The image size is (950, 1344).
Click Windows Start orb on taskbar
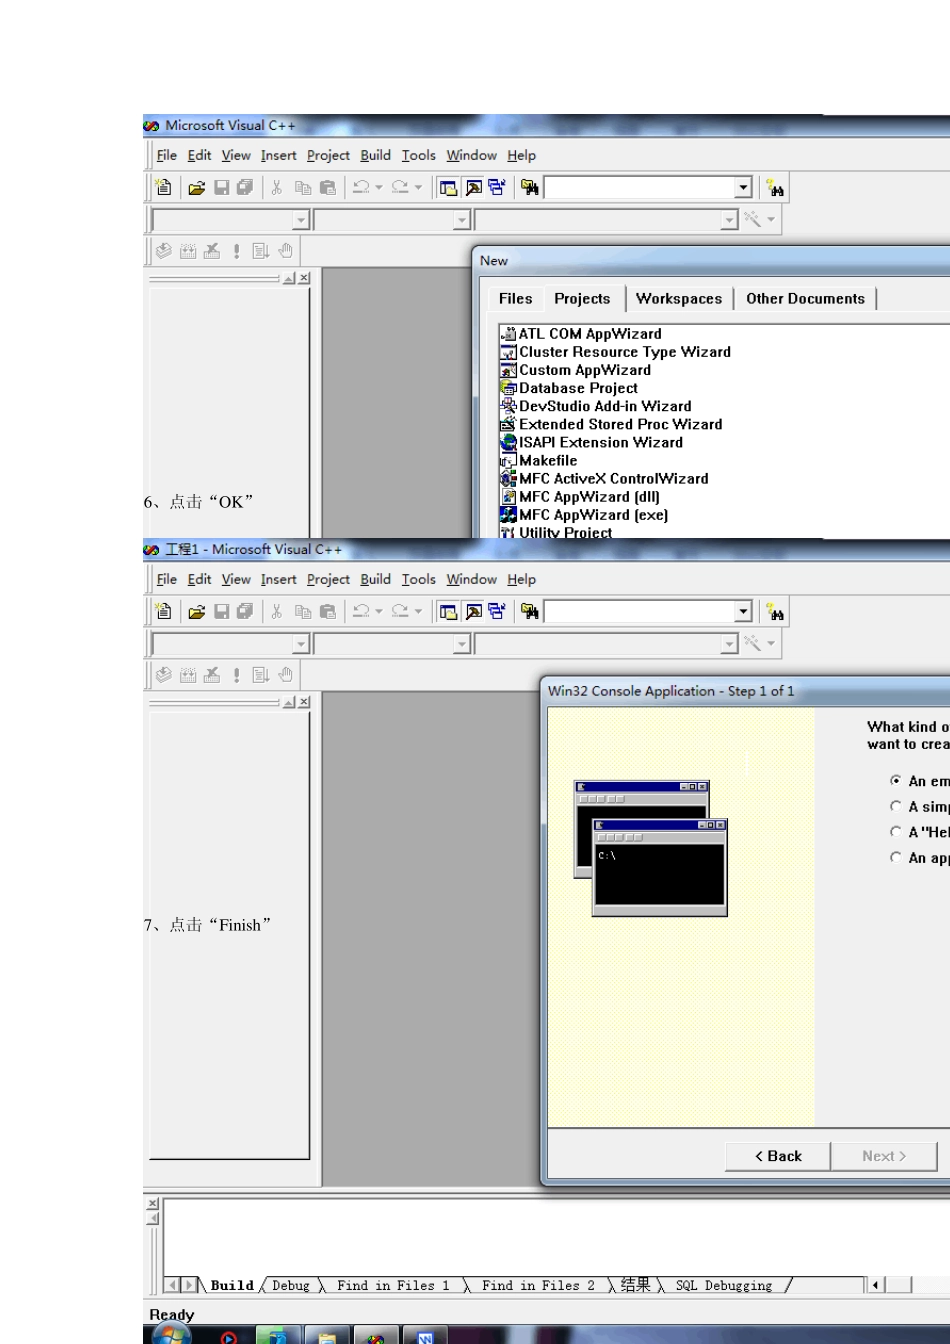[x=171, y=1334]
